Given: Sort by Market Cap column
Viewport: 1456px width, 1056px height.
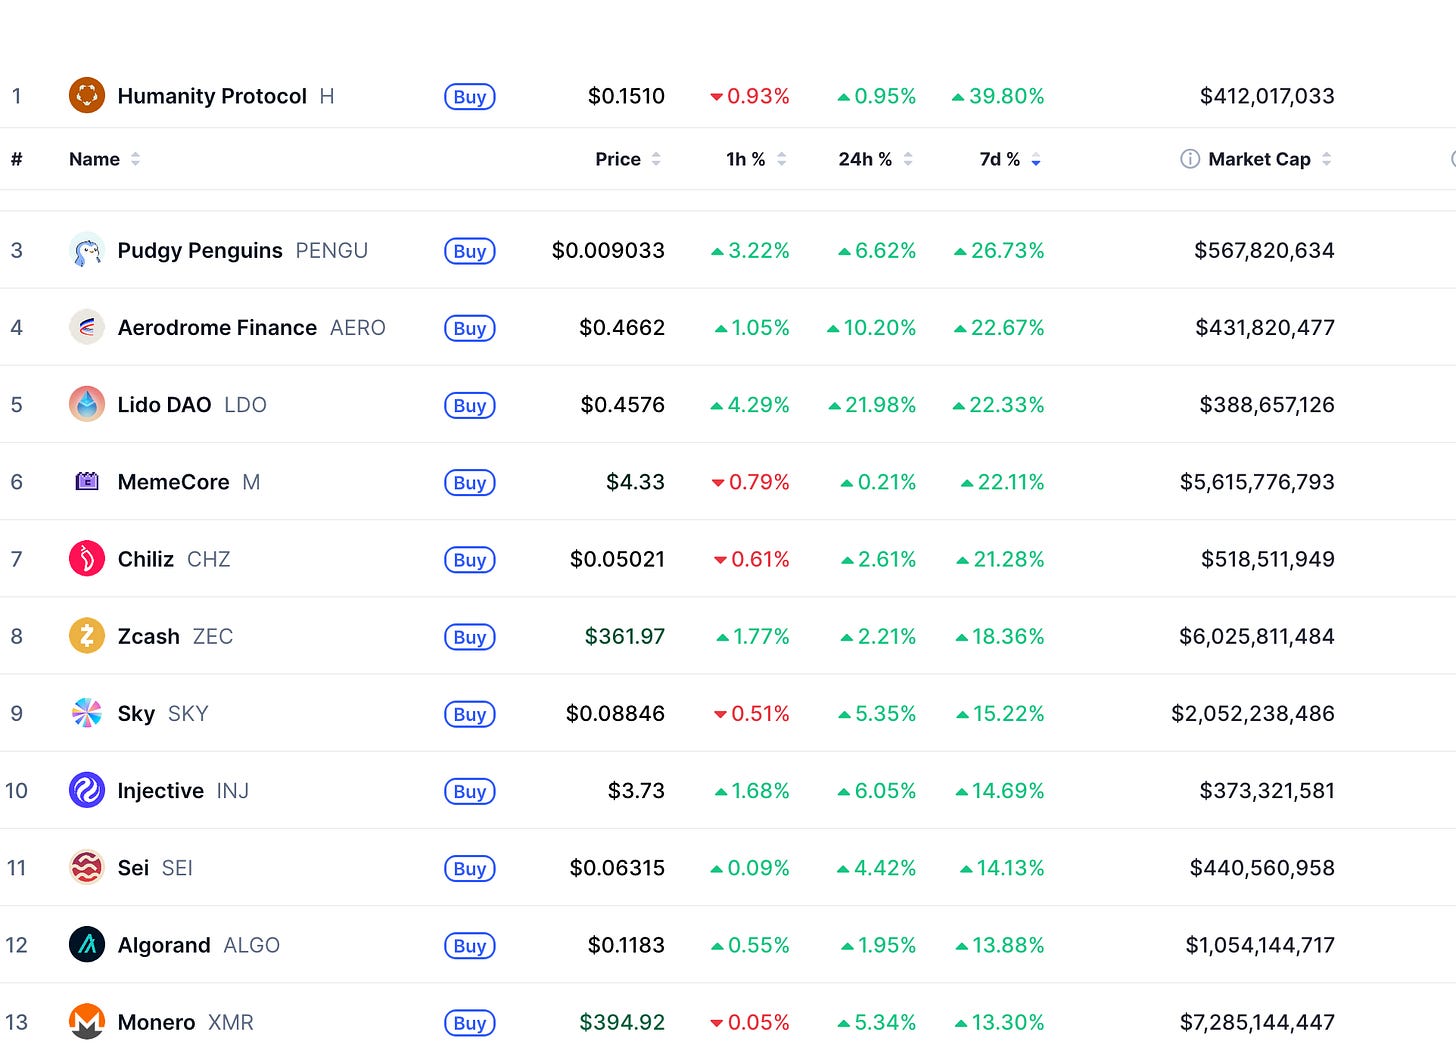Looking at the screenshot, I should tap(1270, 159).
